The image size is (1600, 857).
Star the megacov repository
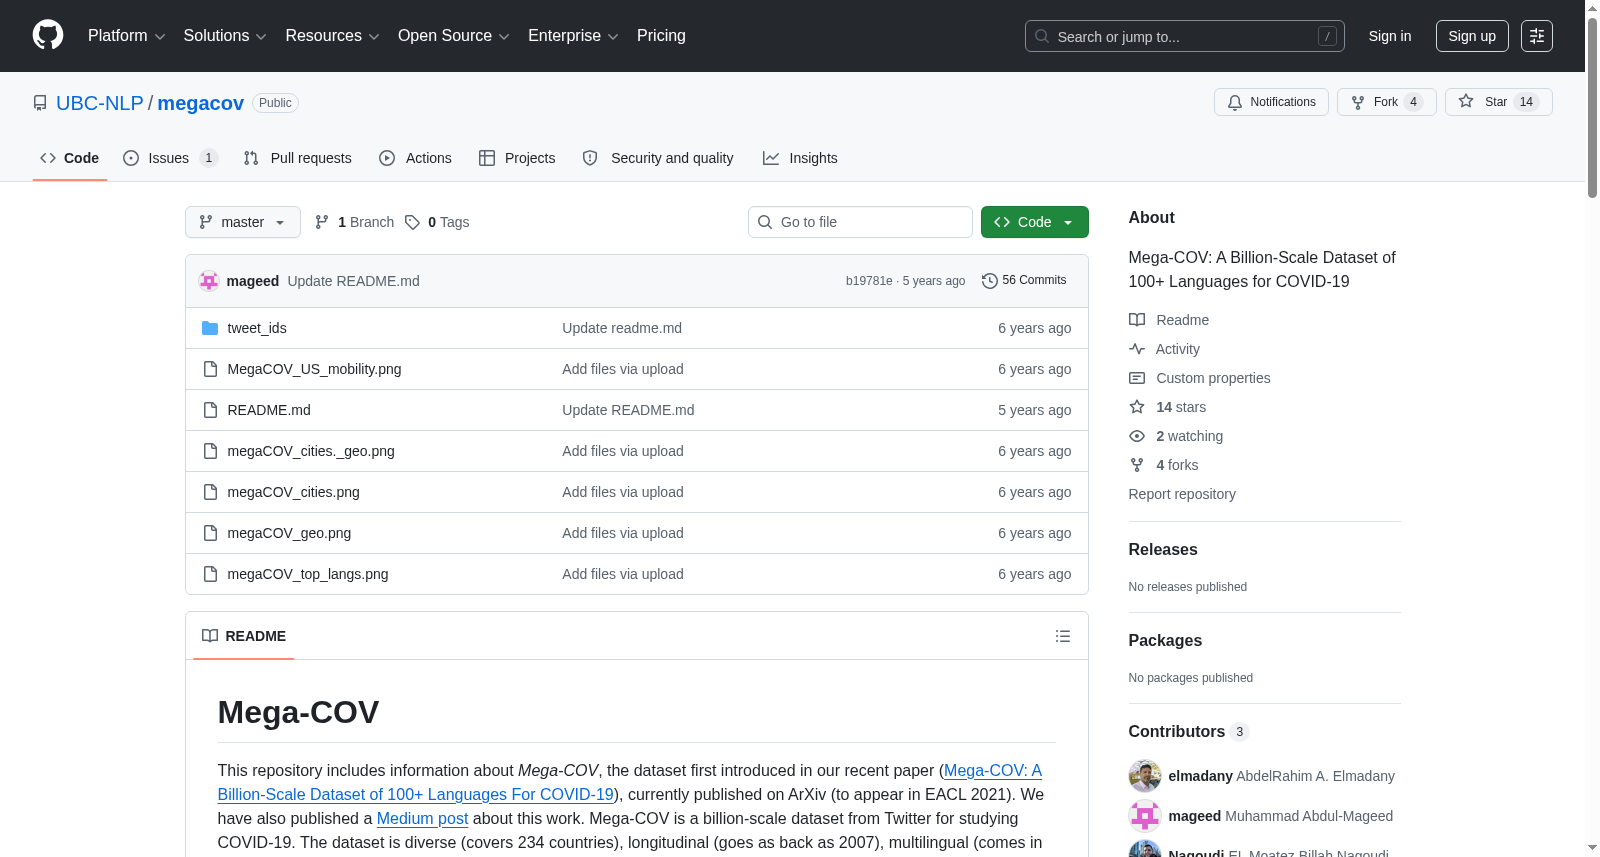(x=1498, y=102)
